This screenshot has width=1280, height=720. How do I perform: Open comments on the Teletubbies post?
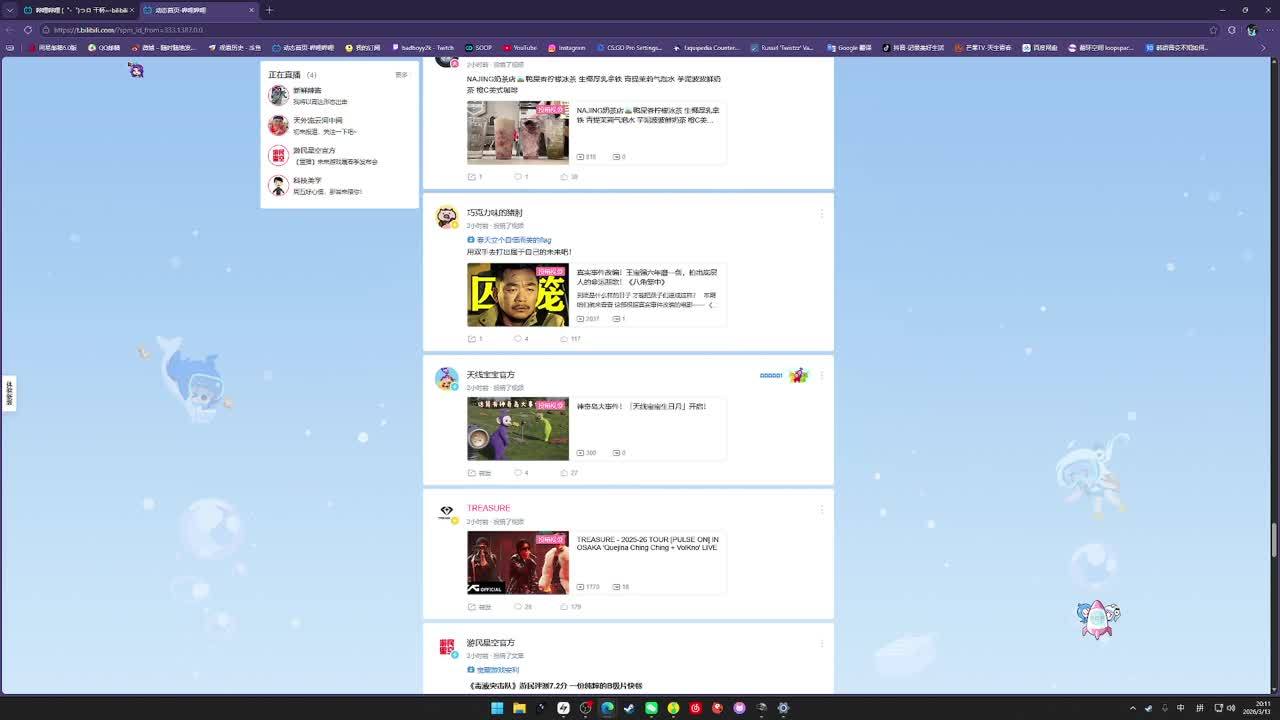point(520,473)
